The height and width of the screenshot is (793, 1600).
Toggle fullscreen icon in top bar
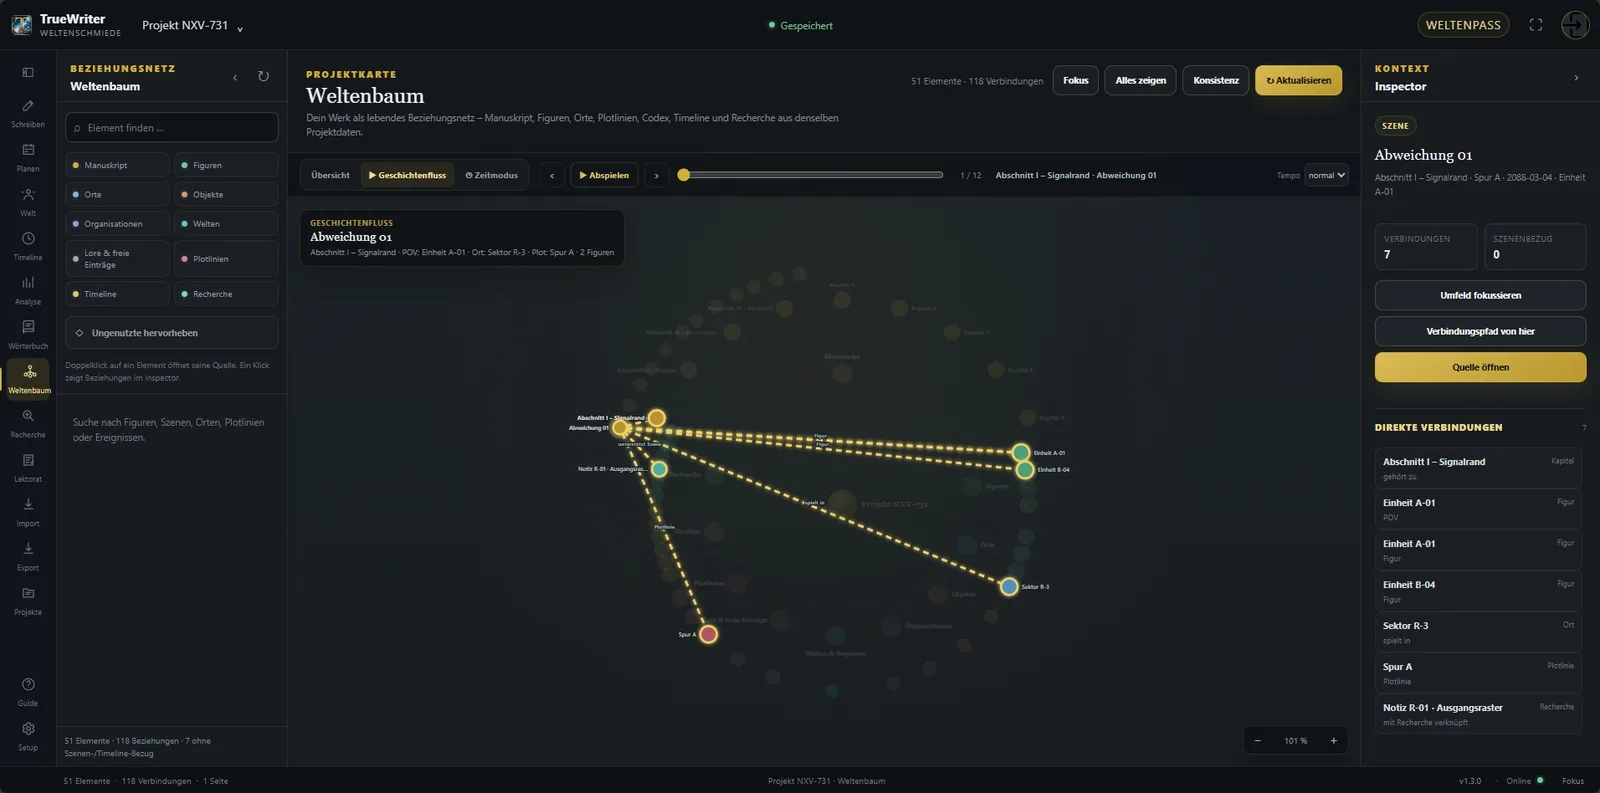click(1536, 25)
